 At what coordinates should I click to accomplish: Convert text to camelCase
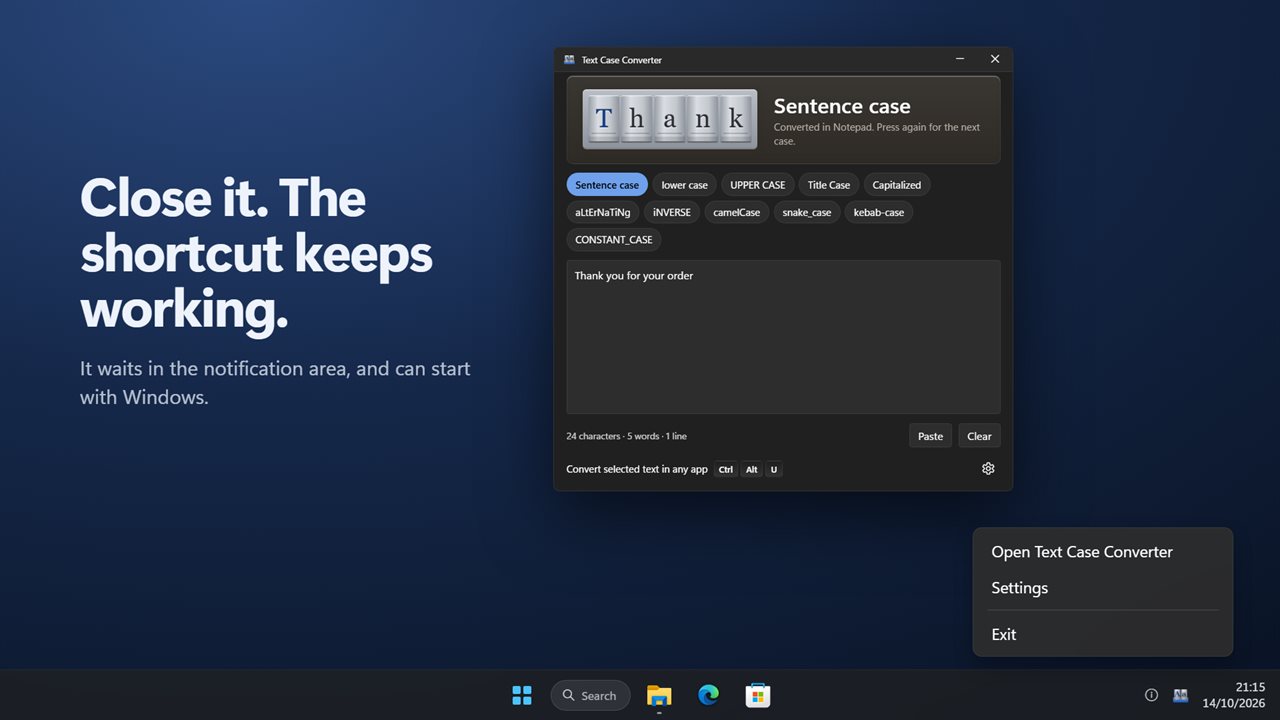[x=737, y=212]
